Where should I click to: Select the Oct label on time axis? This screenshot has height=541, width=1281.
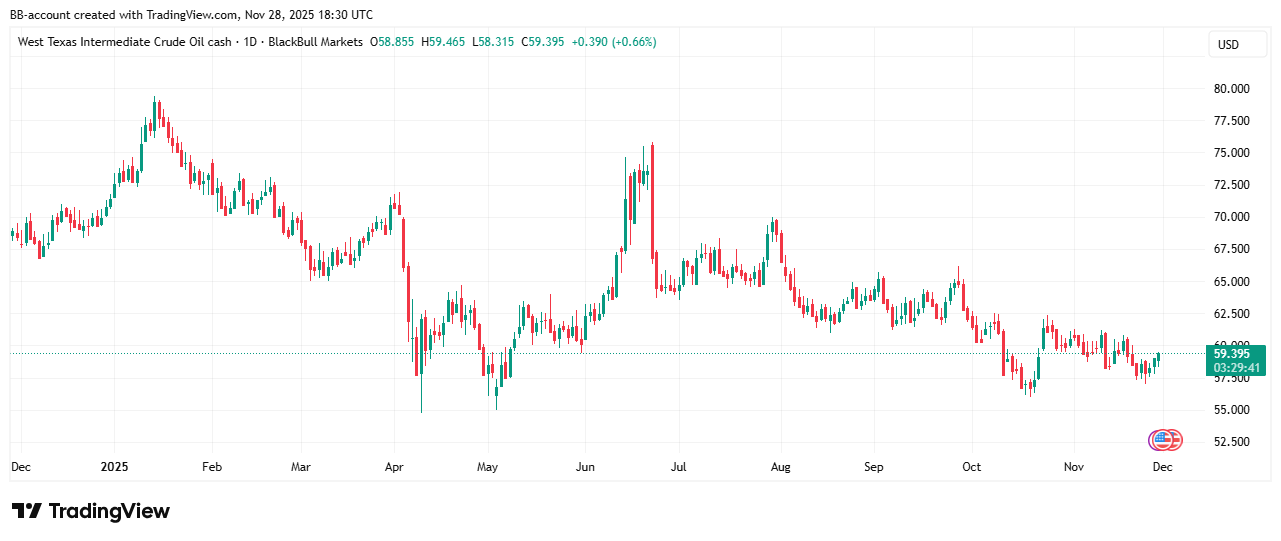[971, 467]
